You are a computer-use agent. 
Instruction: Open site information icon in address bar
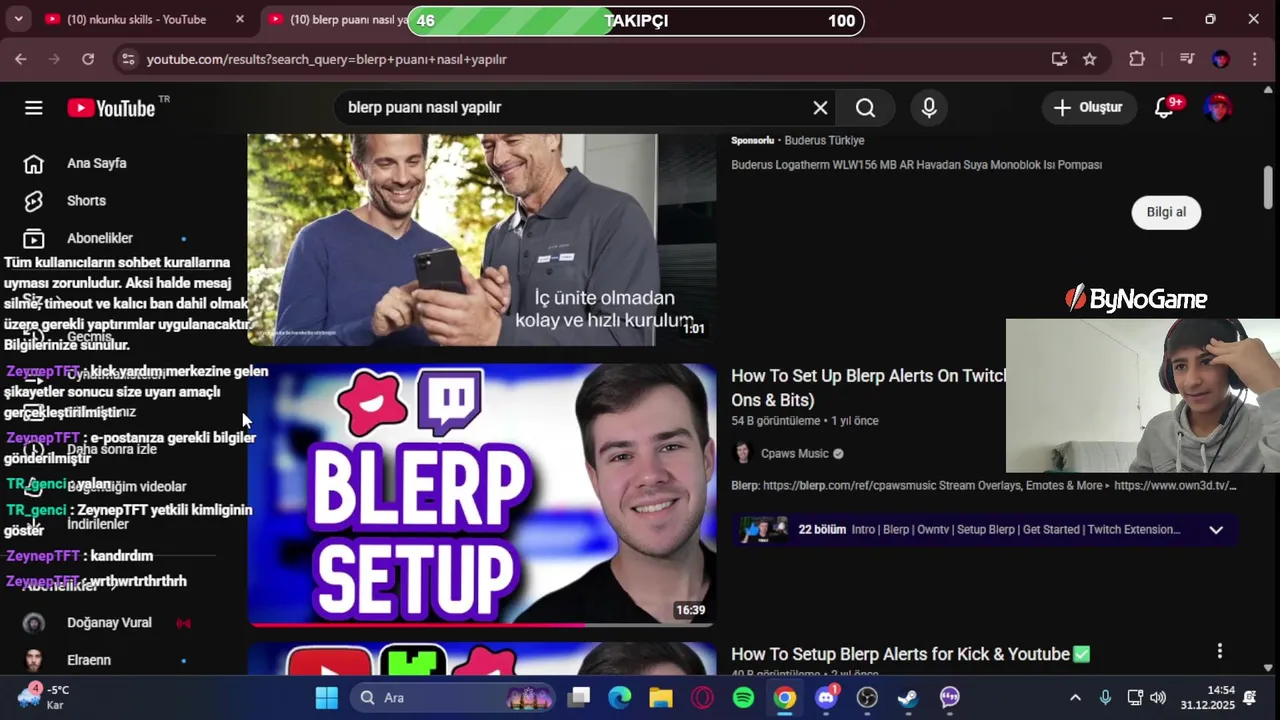click(x=128, y=59)
